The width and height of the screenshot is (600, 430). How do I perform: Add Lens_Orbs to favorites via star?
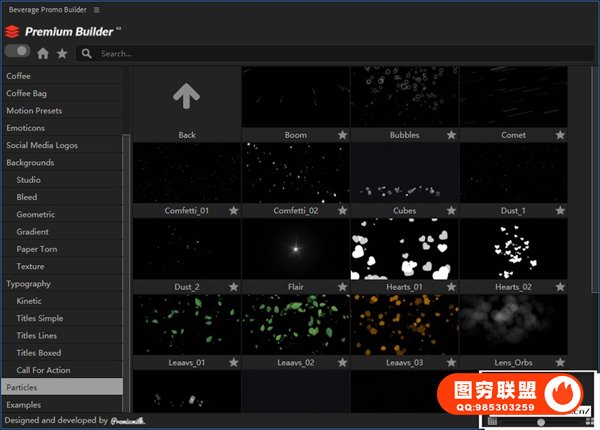tap(560, 363)
